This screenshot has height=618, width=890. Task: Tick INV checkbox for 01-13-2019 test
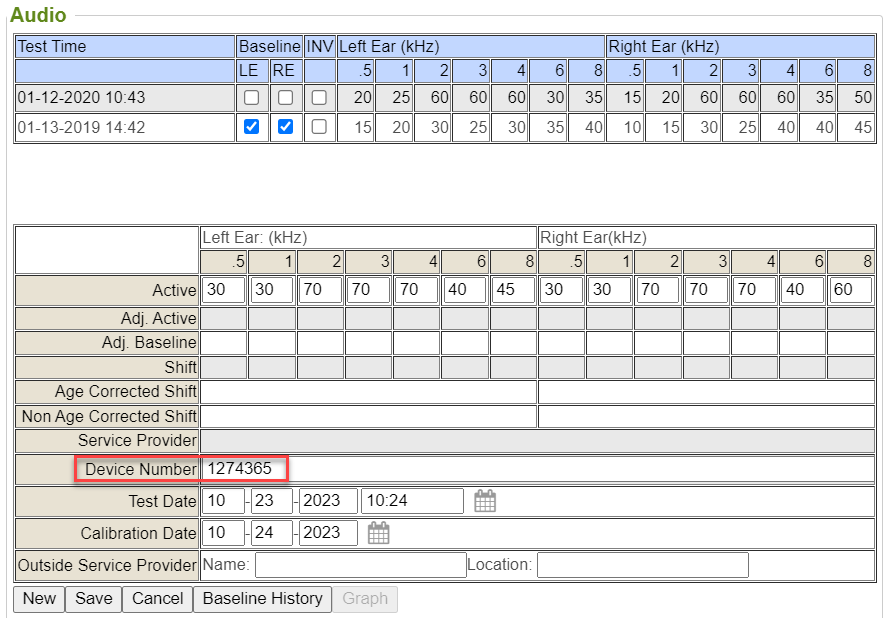tap(319, 127)
